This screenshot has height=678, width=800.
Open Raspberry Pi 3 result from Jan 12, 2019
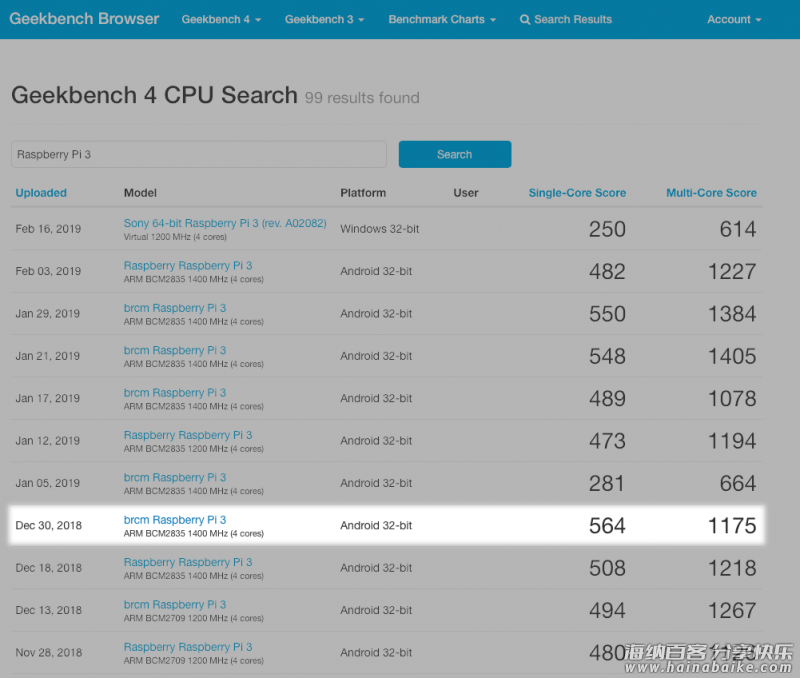click(188, 435)
